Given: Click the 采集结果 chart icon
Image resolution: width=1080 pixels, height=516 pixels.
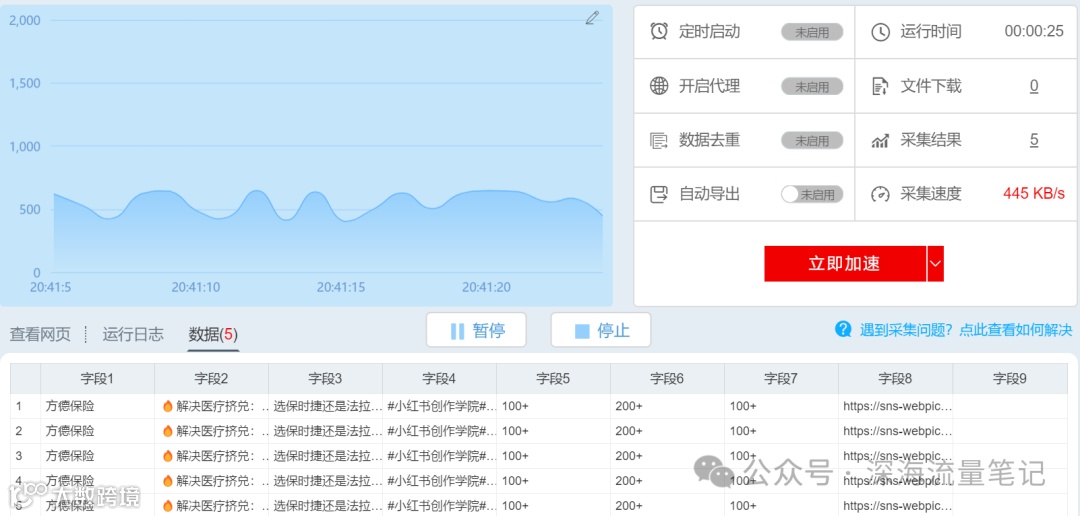Looking at the screenshot, I should [x=880, y=141].
